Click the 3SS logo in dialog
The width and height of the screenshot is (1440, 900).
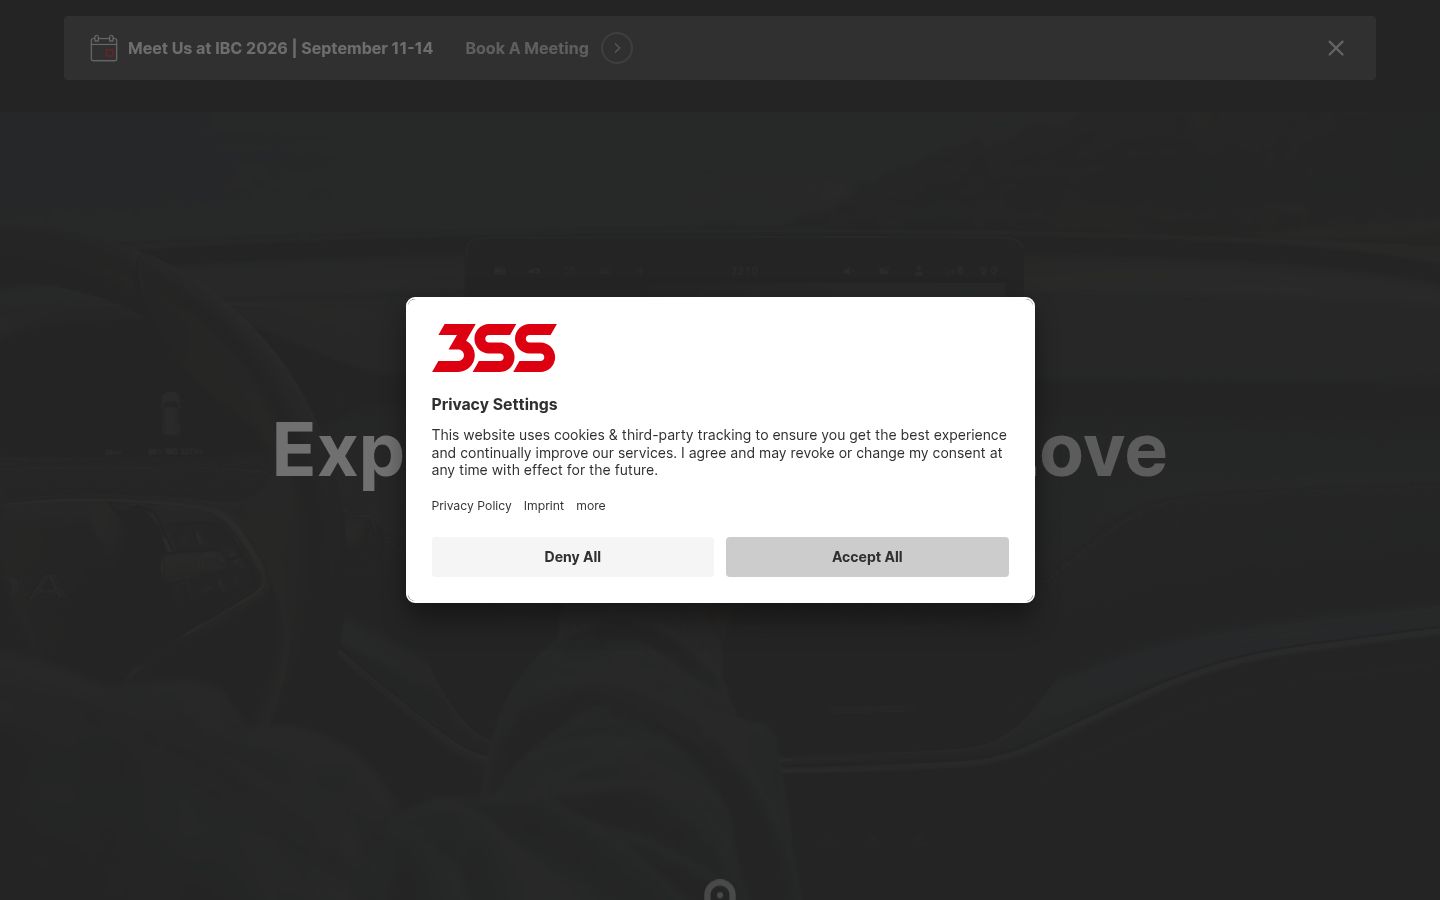coord(494,347)
